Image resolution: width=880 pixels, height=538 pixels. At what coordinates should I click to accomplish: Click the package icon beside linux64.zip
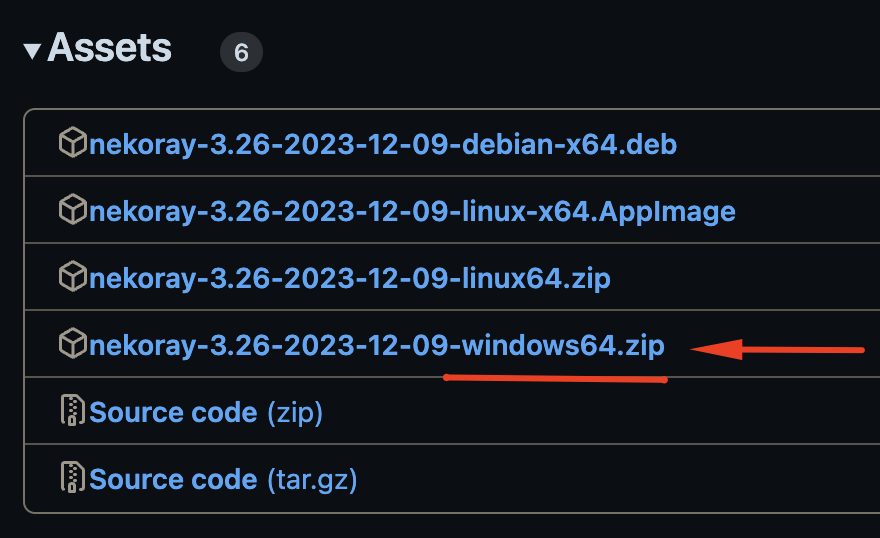point(72,277)
